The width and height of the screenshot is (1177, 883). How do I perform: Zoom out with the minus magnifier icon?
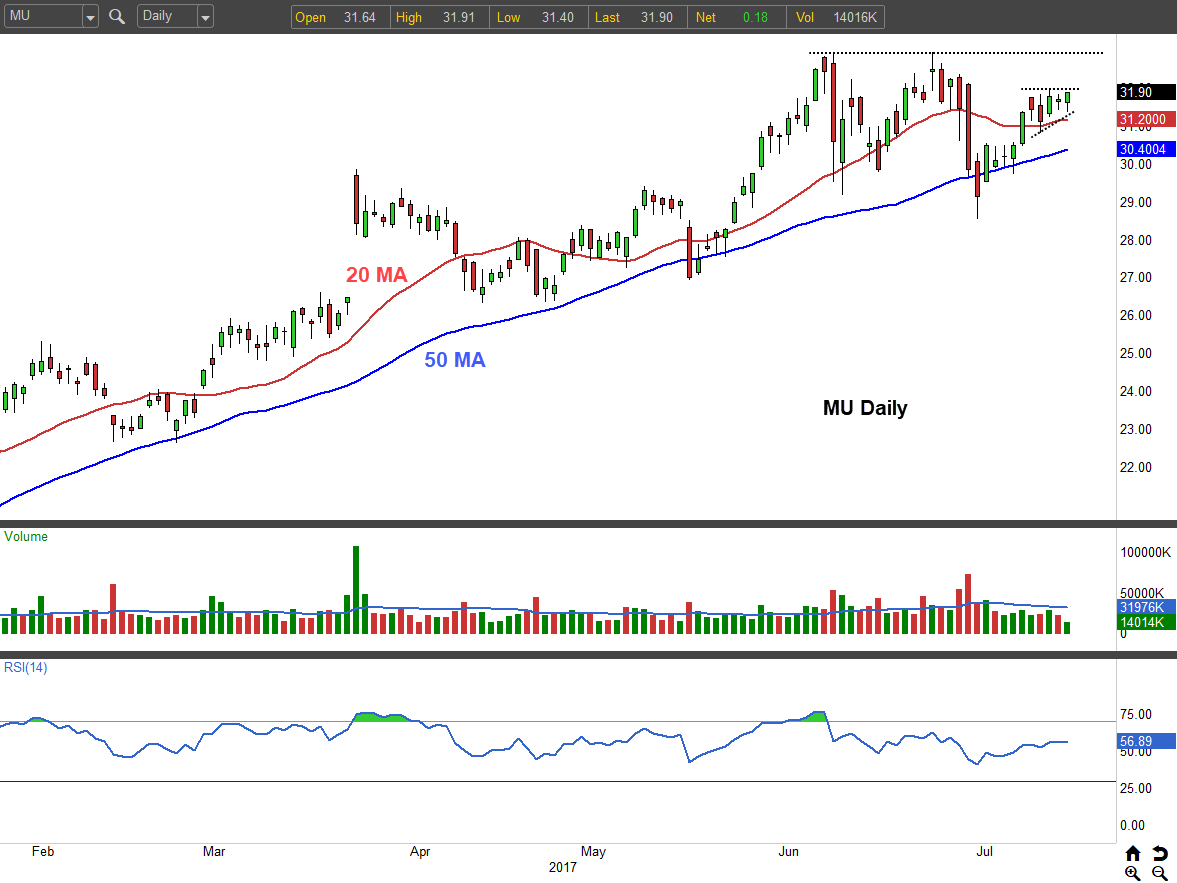(1159, 873)
